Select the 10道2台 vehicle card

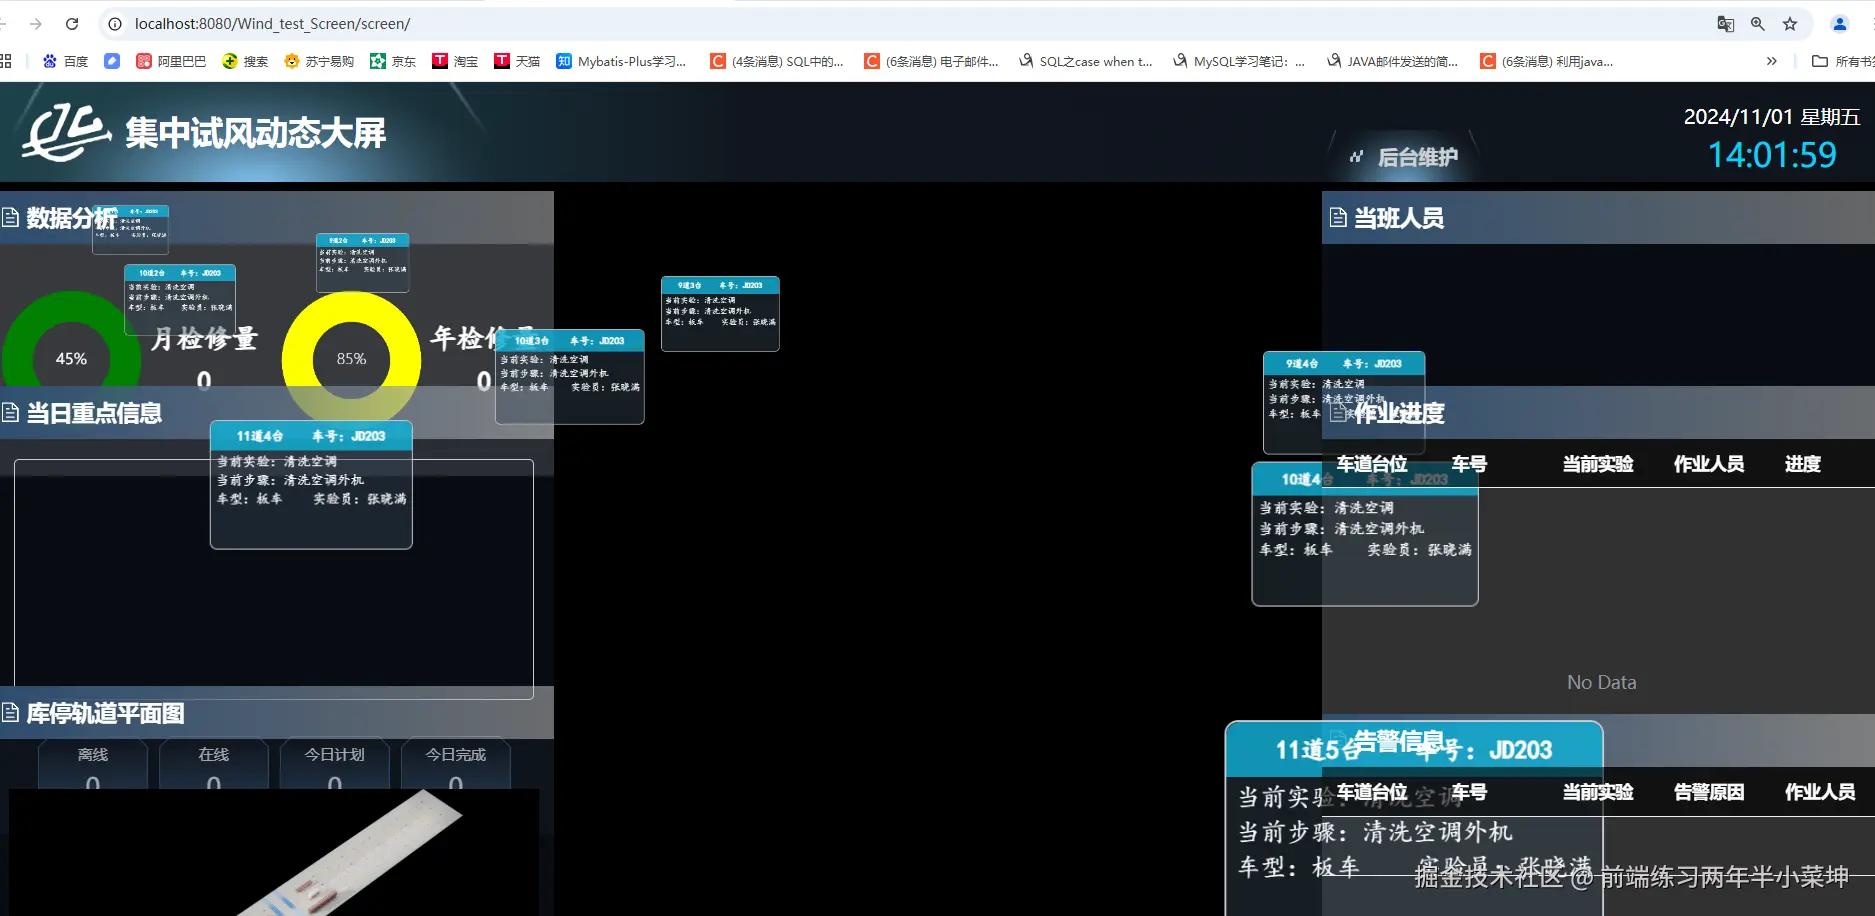(x=180, y=299)
